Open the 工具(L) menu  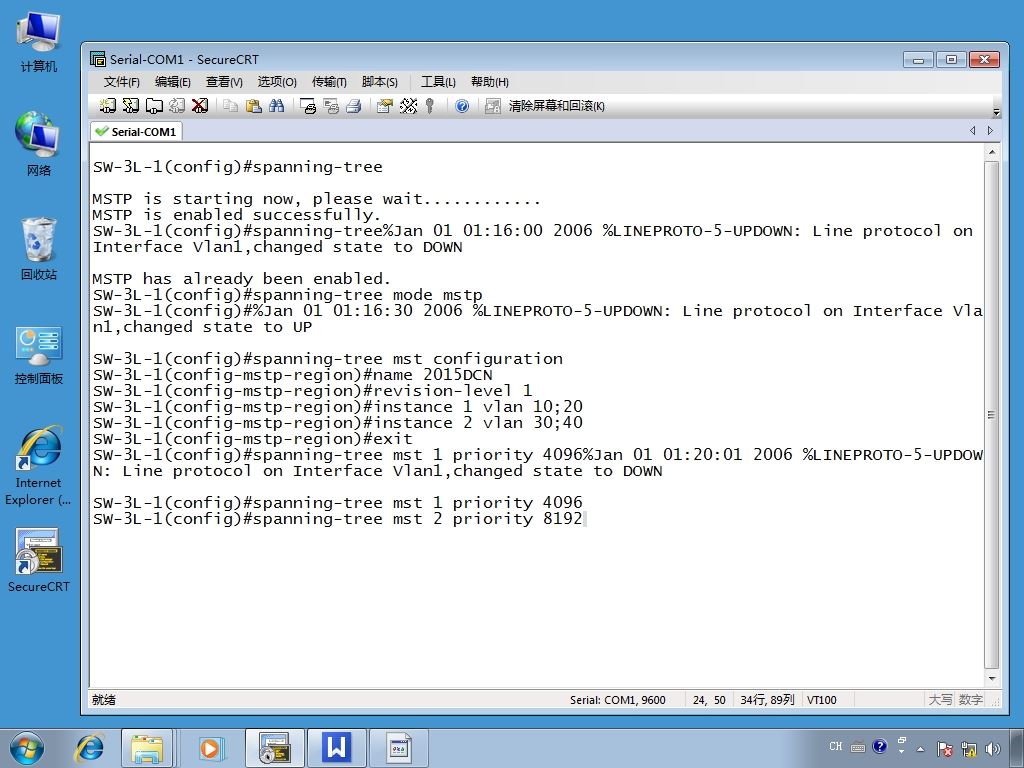tap(438, 82)
